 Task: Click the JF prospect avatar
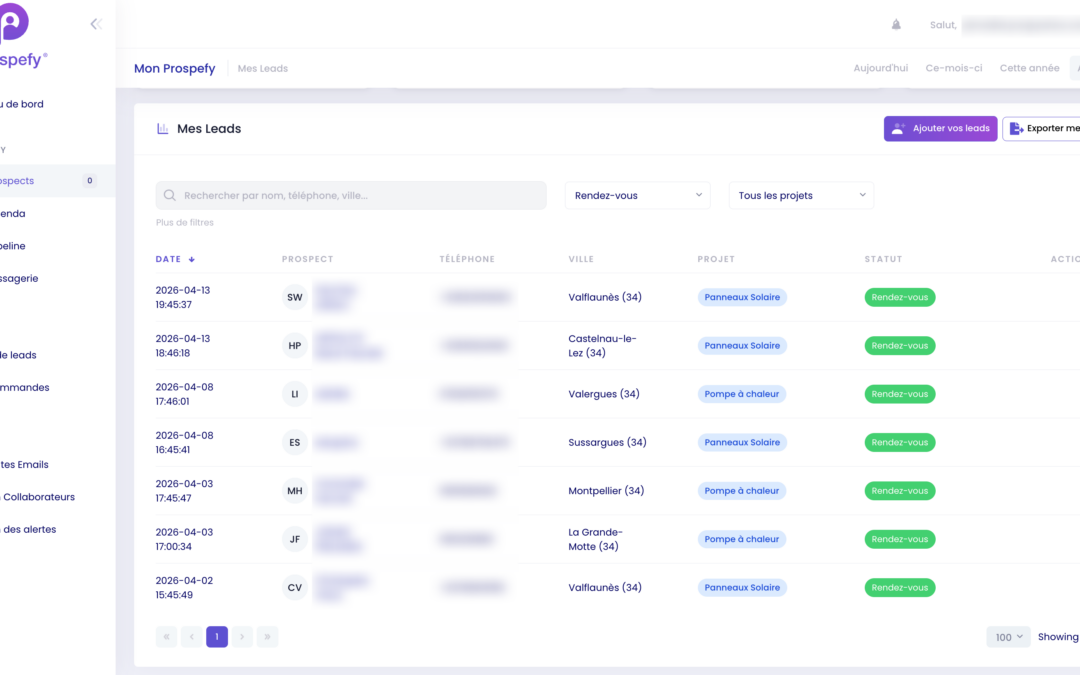(x=295, y=539)
